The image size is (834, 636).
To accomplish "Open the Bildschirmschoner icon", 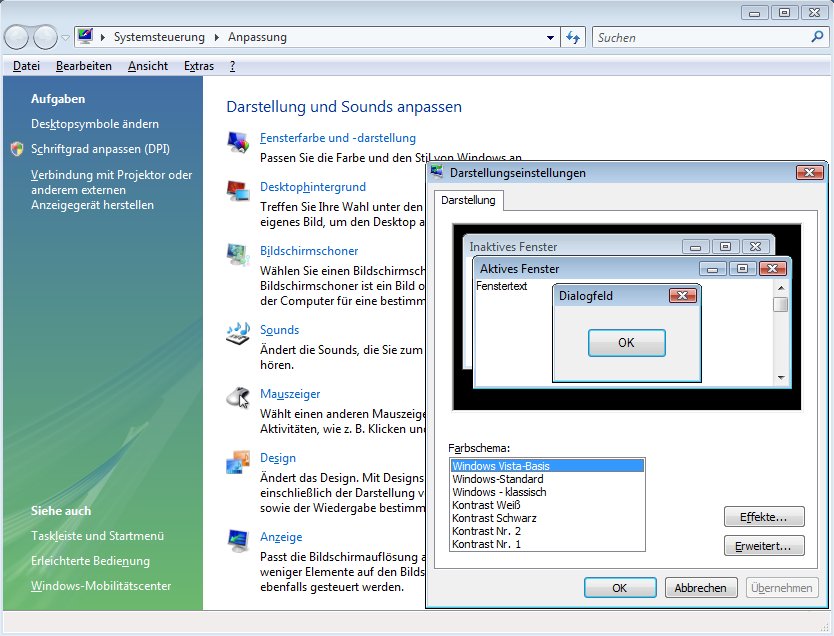I will coord(238,254).
